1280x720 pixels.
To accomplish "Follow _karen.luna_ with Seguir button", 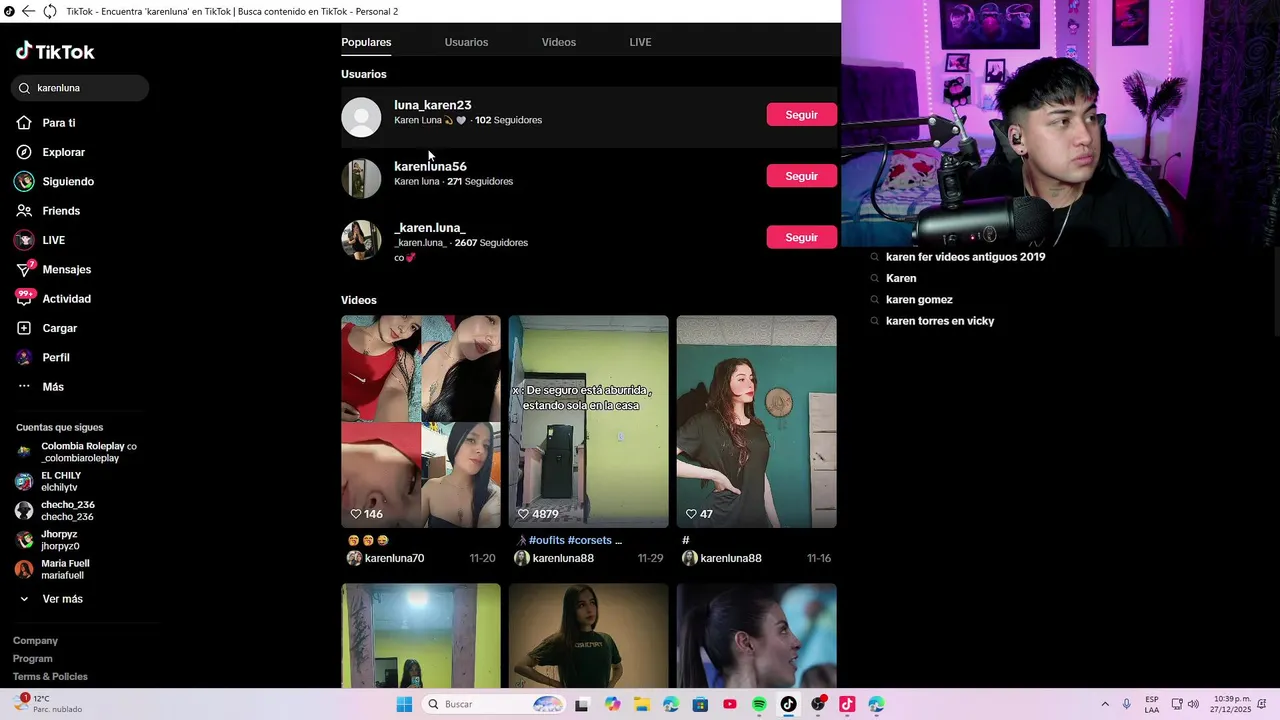I will click(x=801, y=237).
